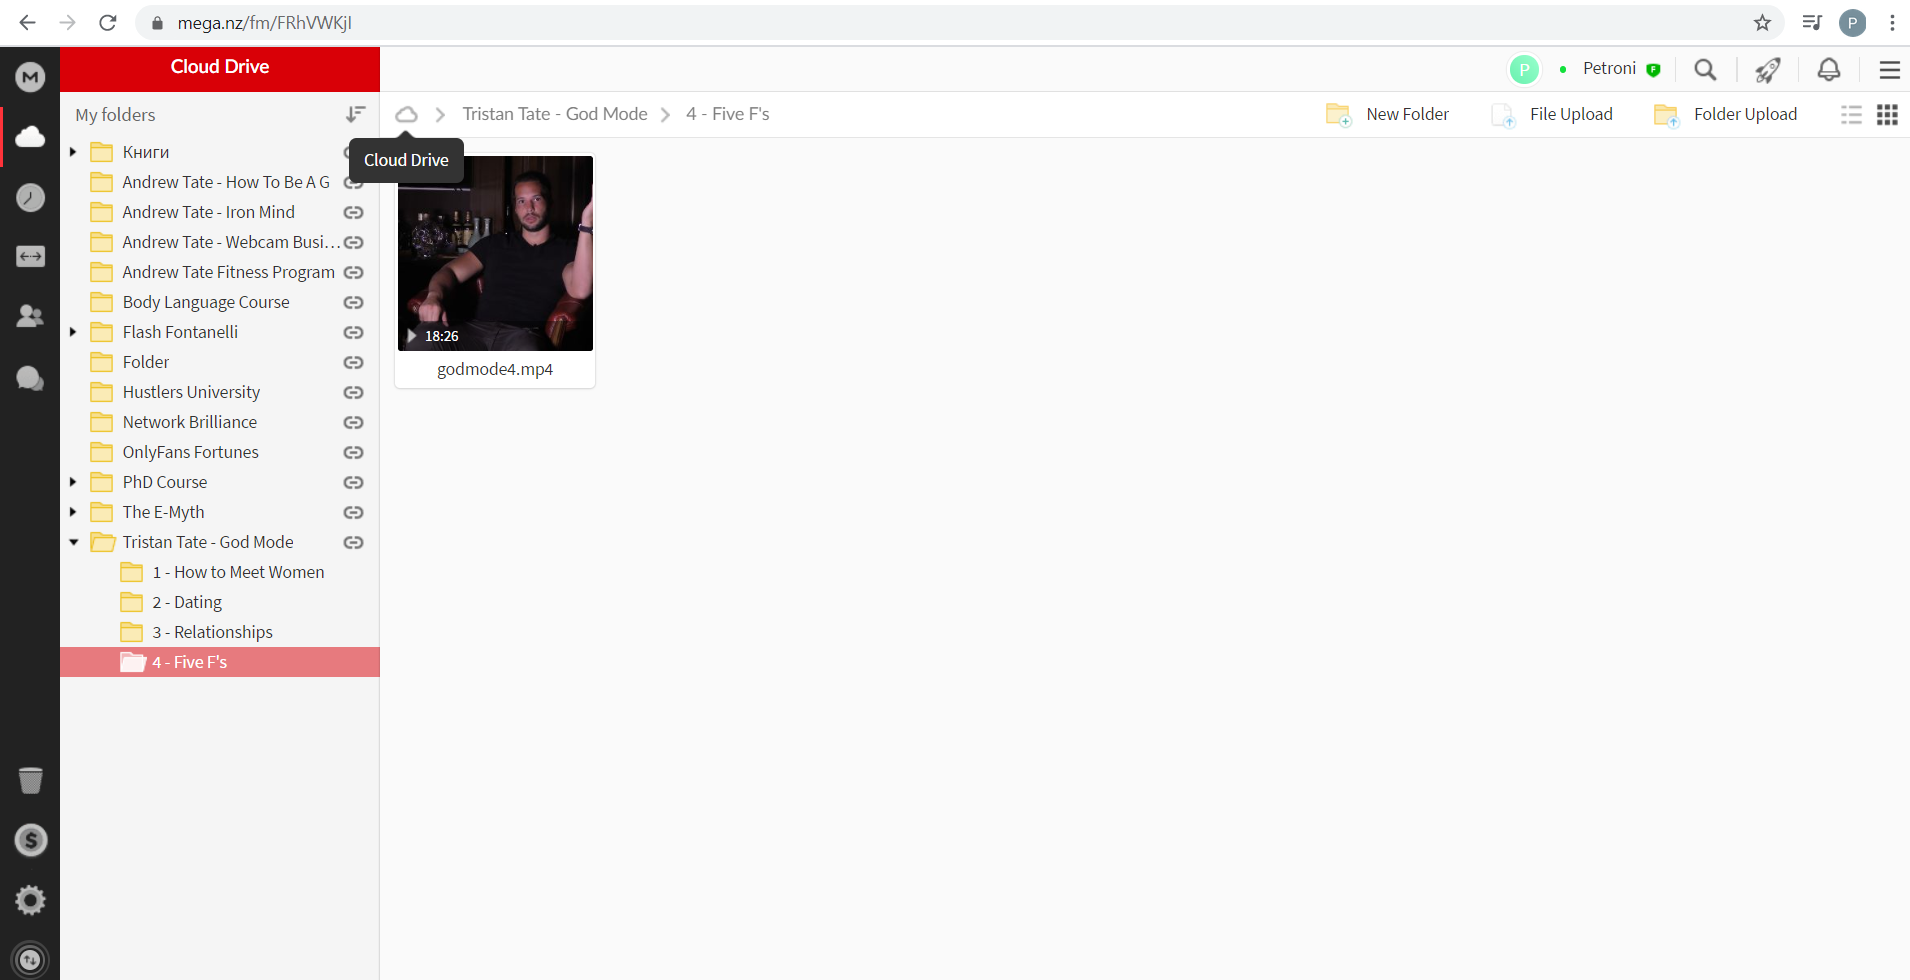Viewport: 1910px width, 980px height.
Task: Open the Settings gear icon in sidebar
Action: (30, 900)
